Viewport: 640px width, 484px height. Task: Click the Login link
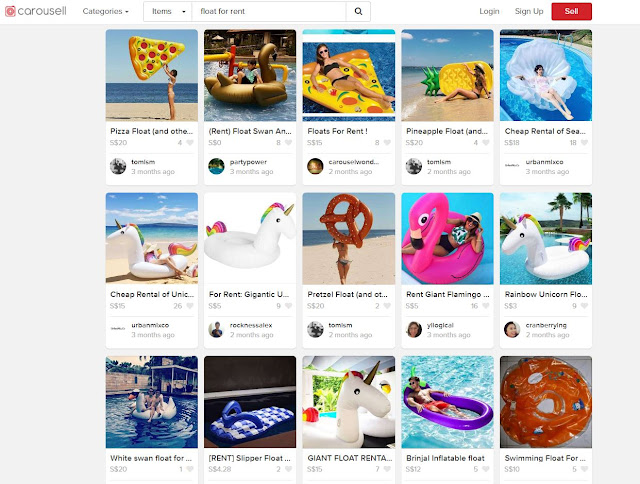(489, 11)
